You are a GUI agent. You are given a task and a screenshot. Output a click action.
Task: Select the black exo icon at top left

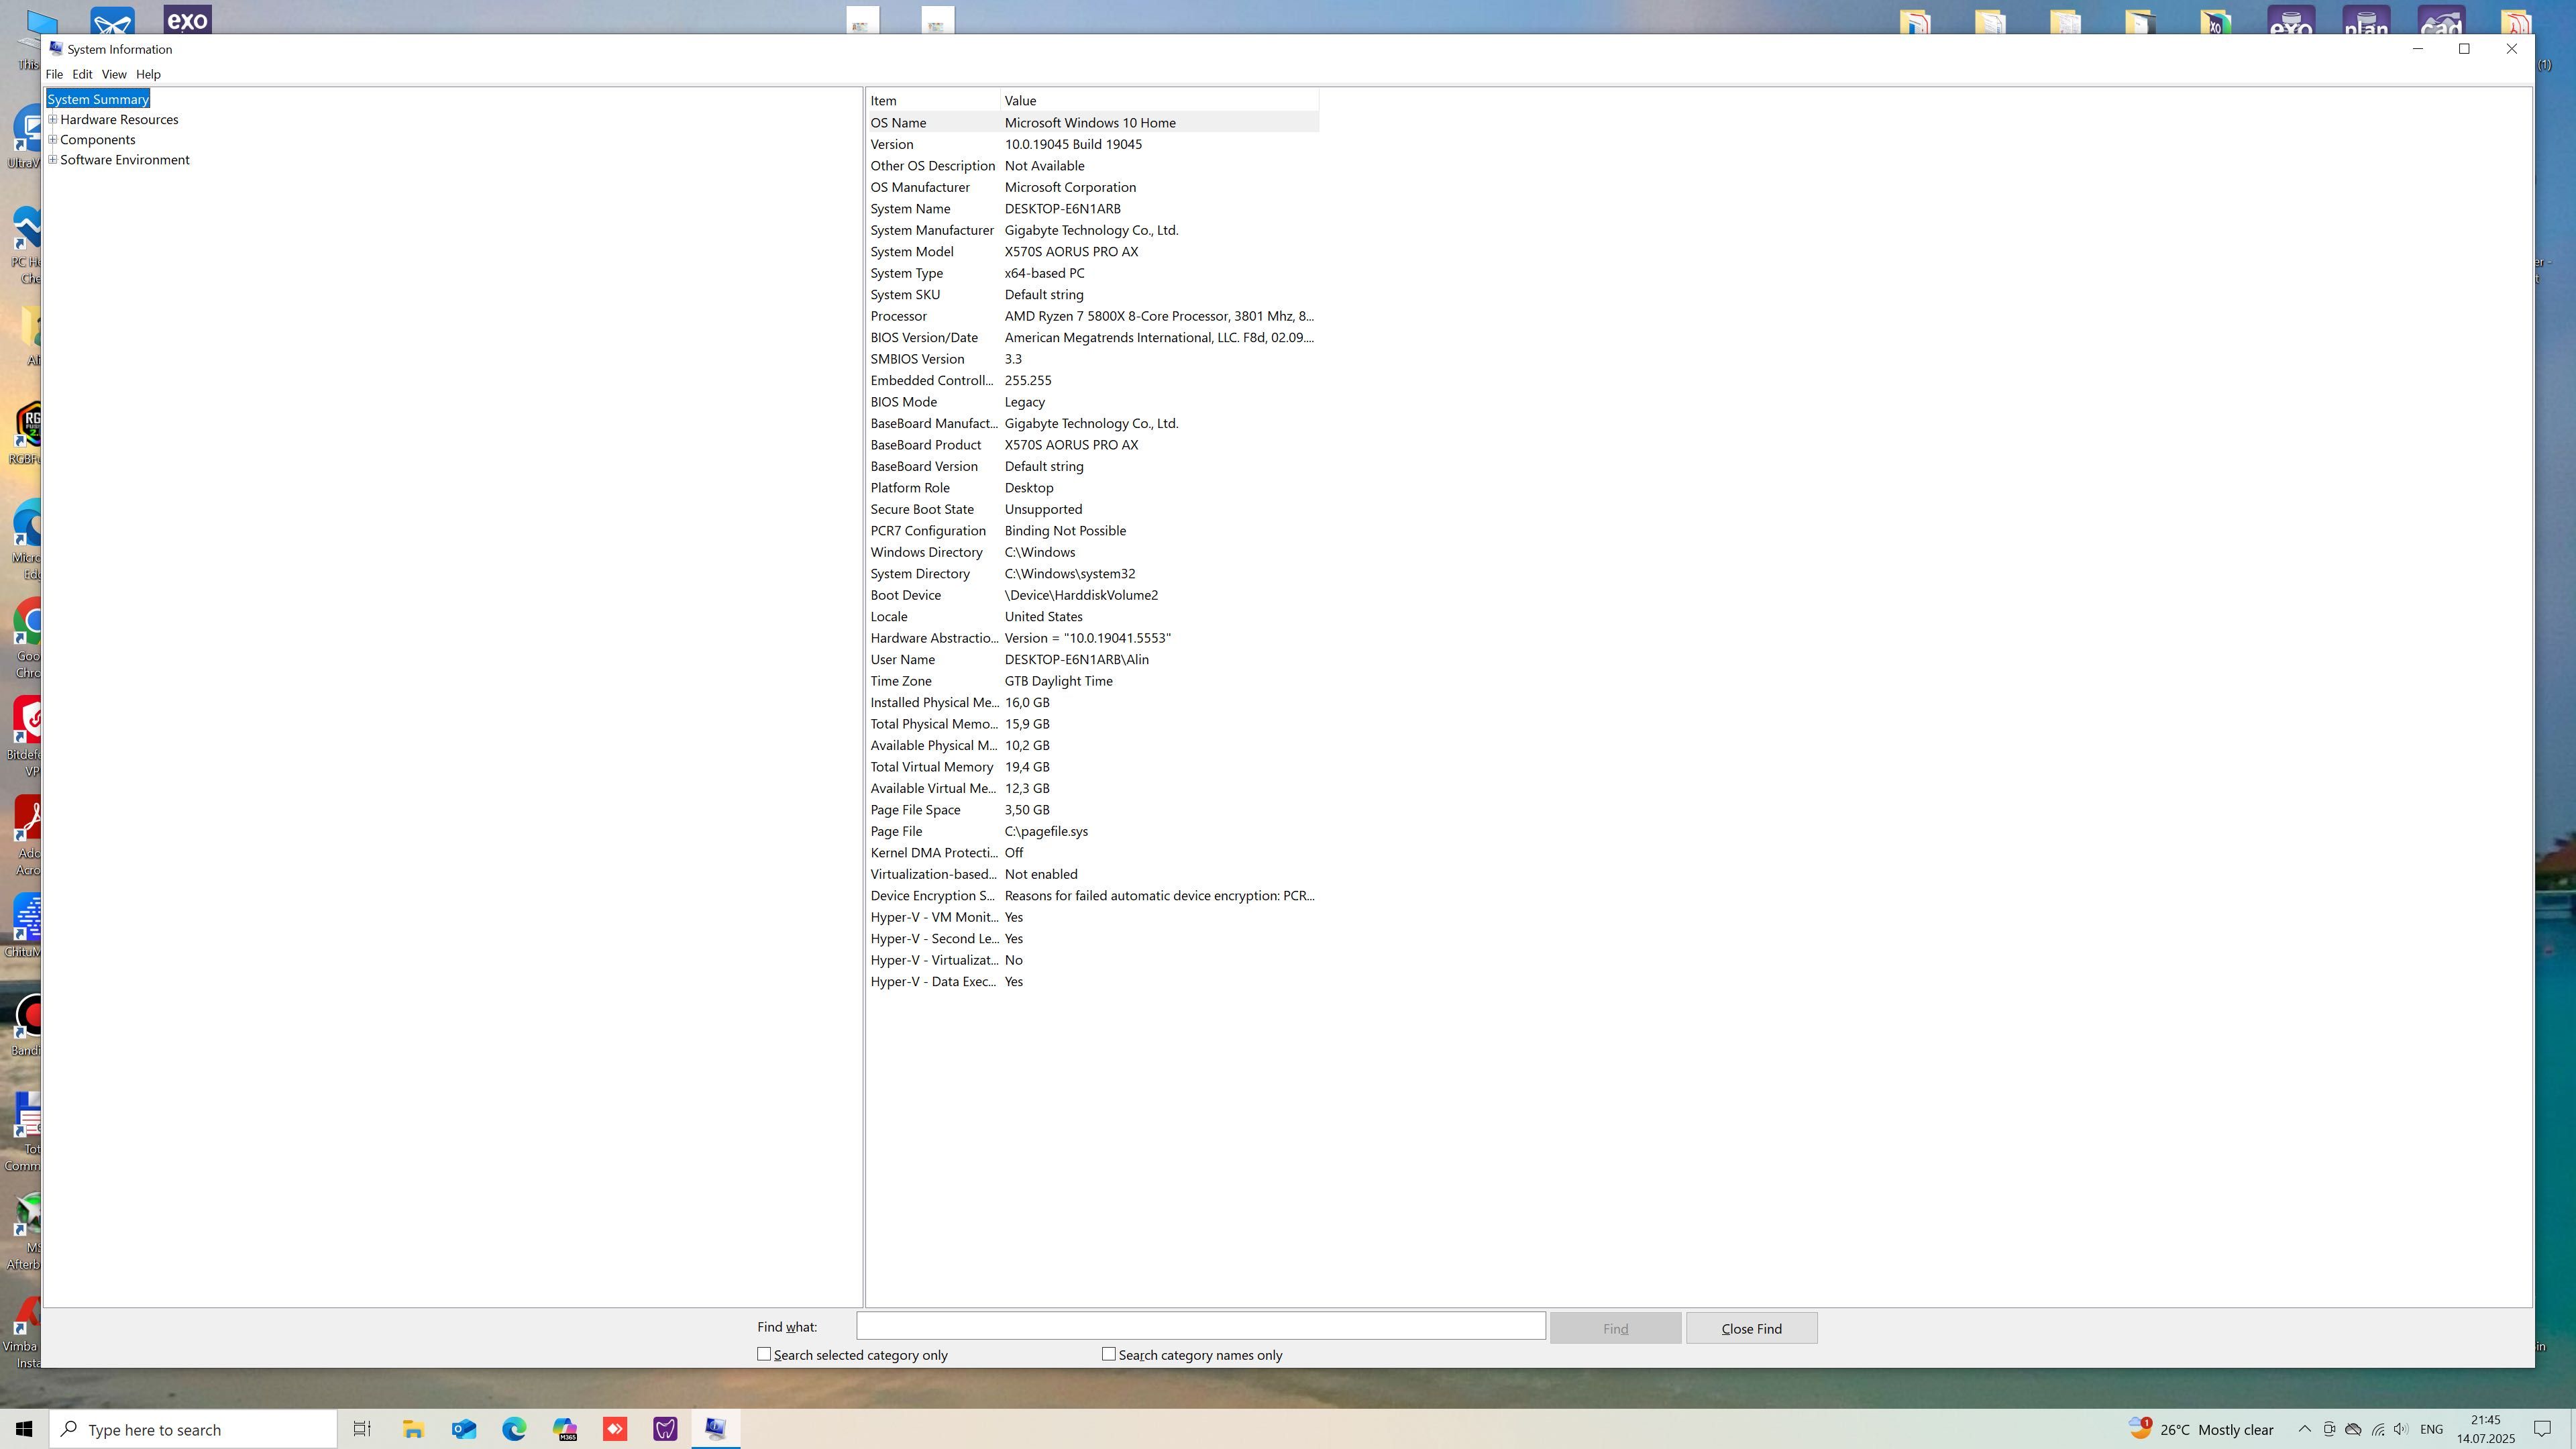(x=187, y=19)
